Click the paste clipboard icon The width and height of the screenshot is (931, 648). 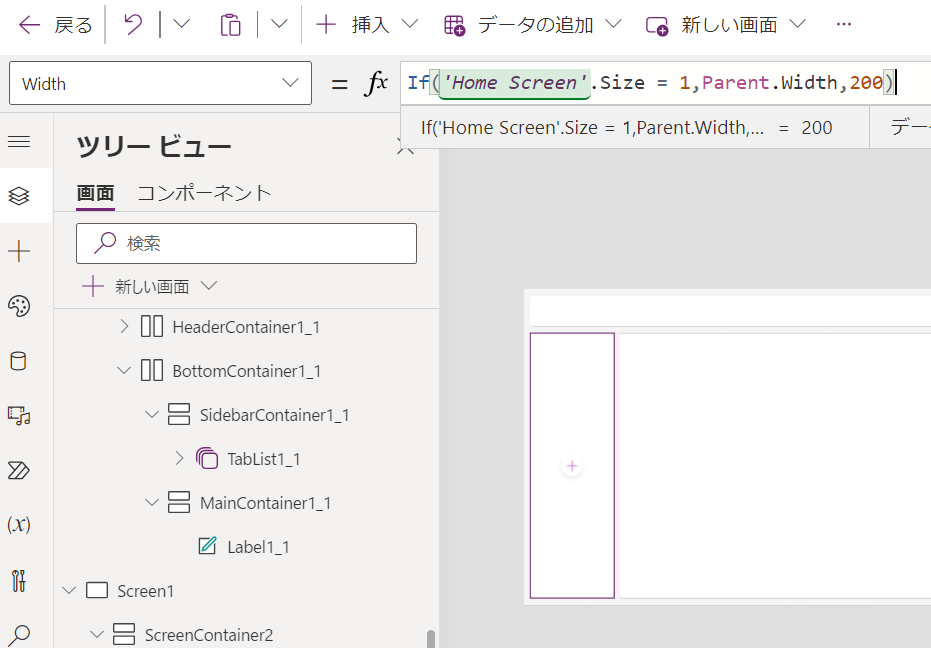(230, 25)
